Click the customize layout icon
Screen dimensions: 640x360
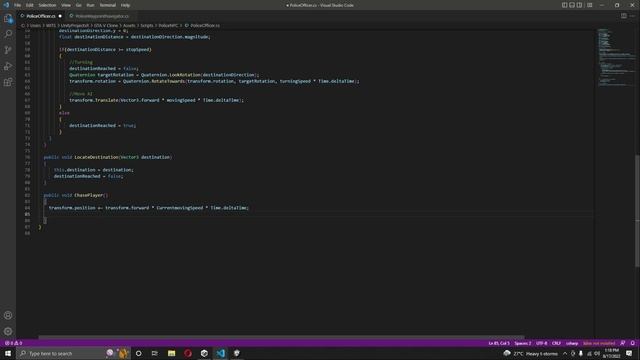[590, 5]
